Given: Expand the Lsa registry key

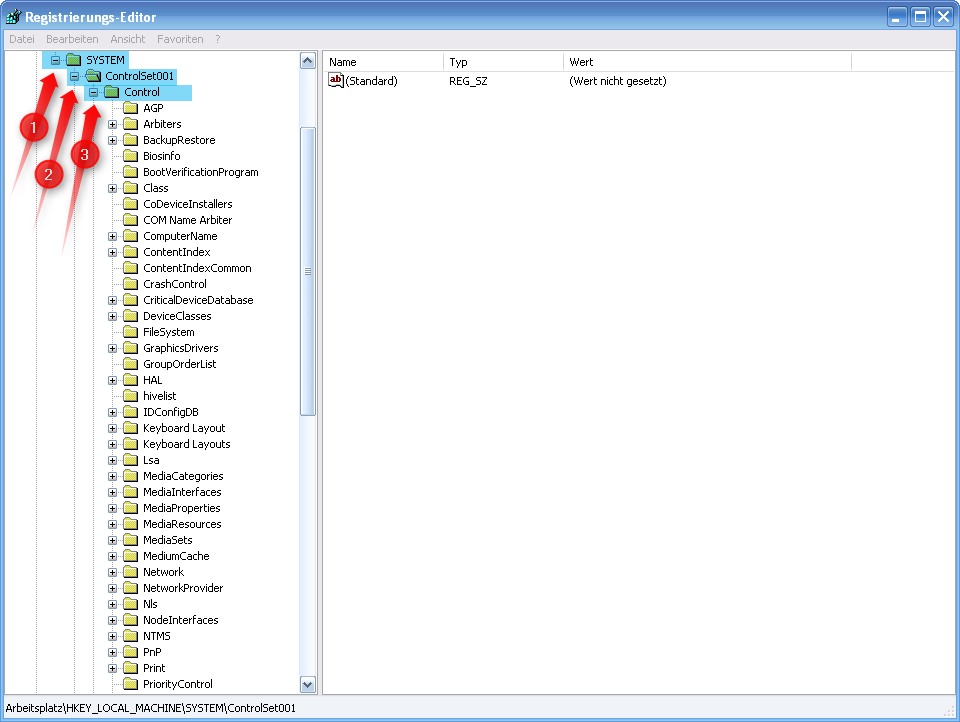Looking at the screenshot, I should click(112, 459).
